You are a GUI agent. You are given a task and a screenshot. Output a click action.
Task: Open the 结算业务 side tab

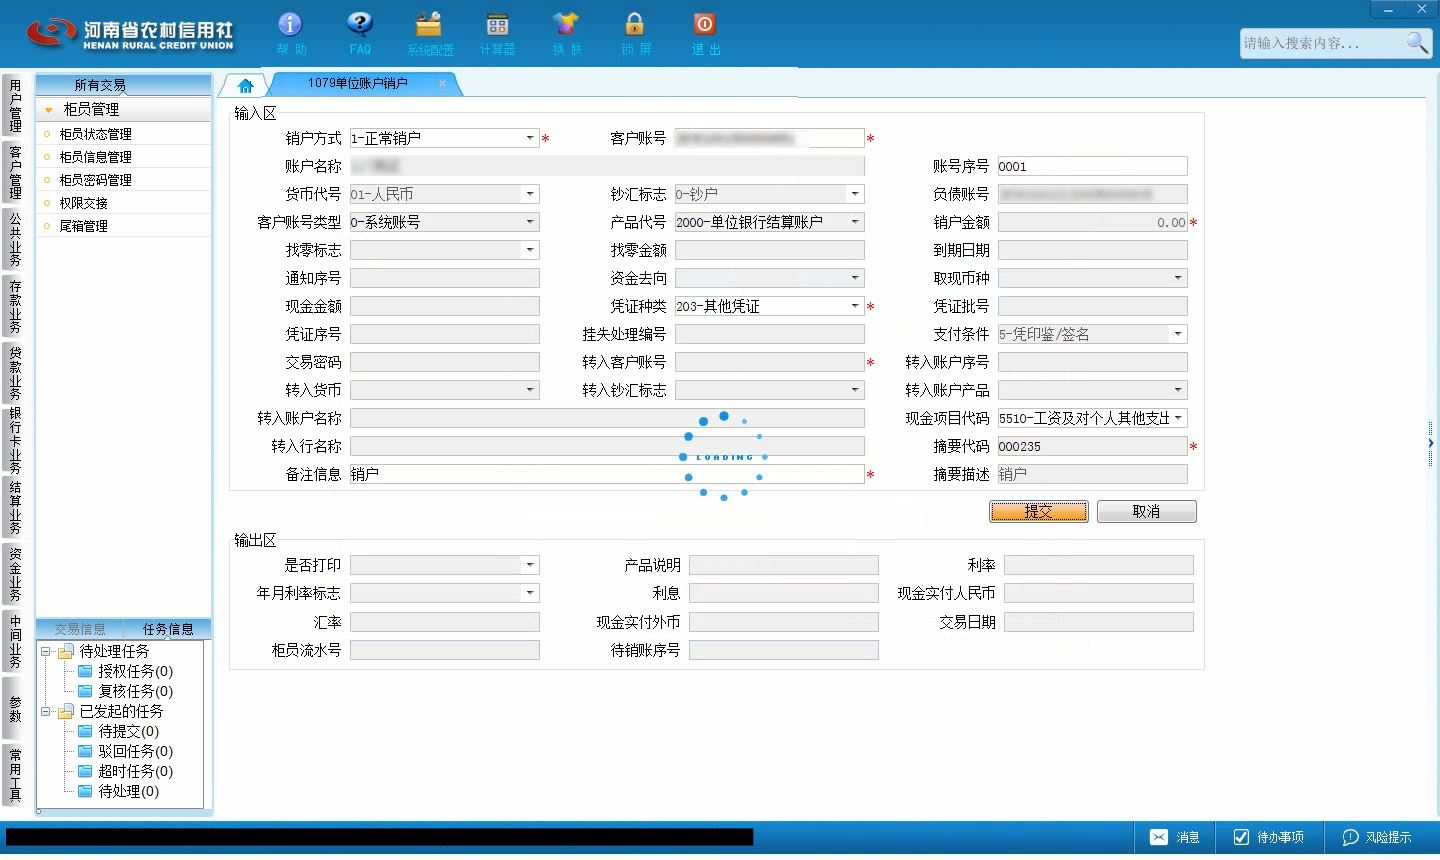point(15,507)
